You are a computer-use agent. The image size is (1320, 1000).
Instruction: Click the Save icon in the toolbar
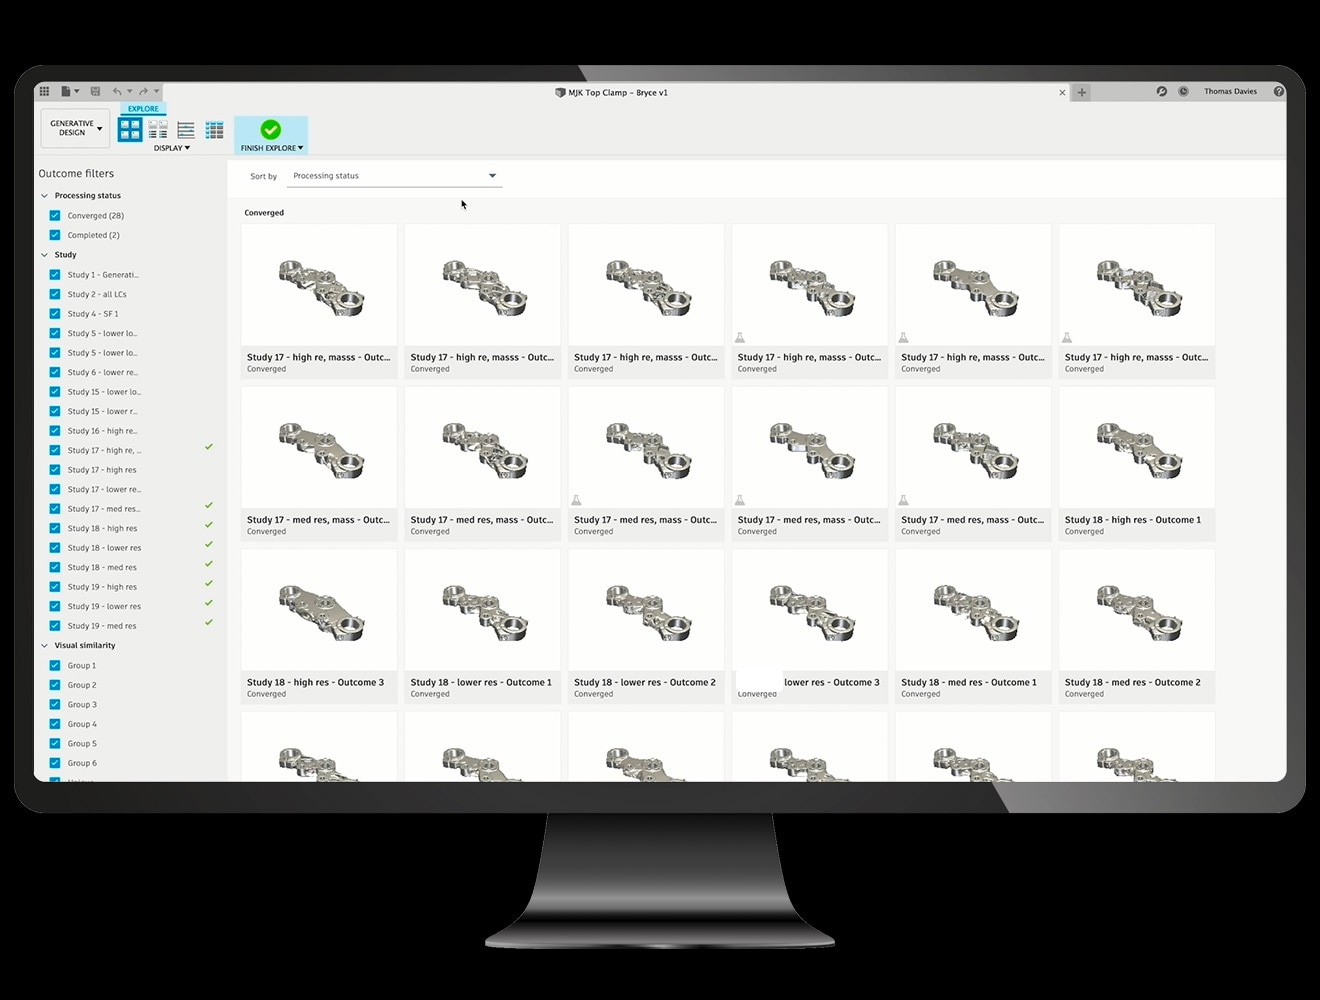click(95, 90)
